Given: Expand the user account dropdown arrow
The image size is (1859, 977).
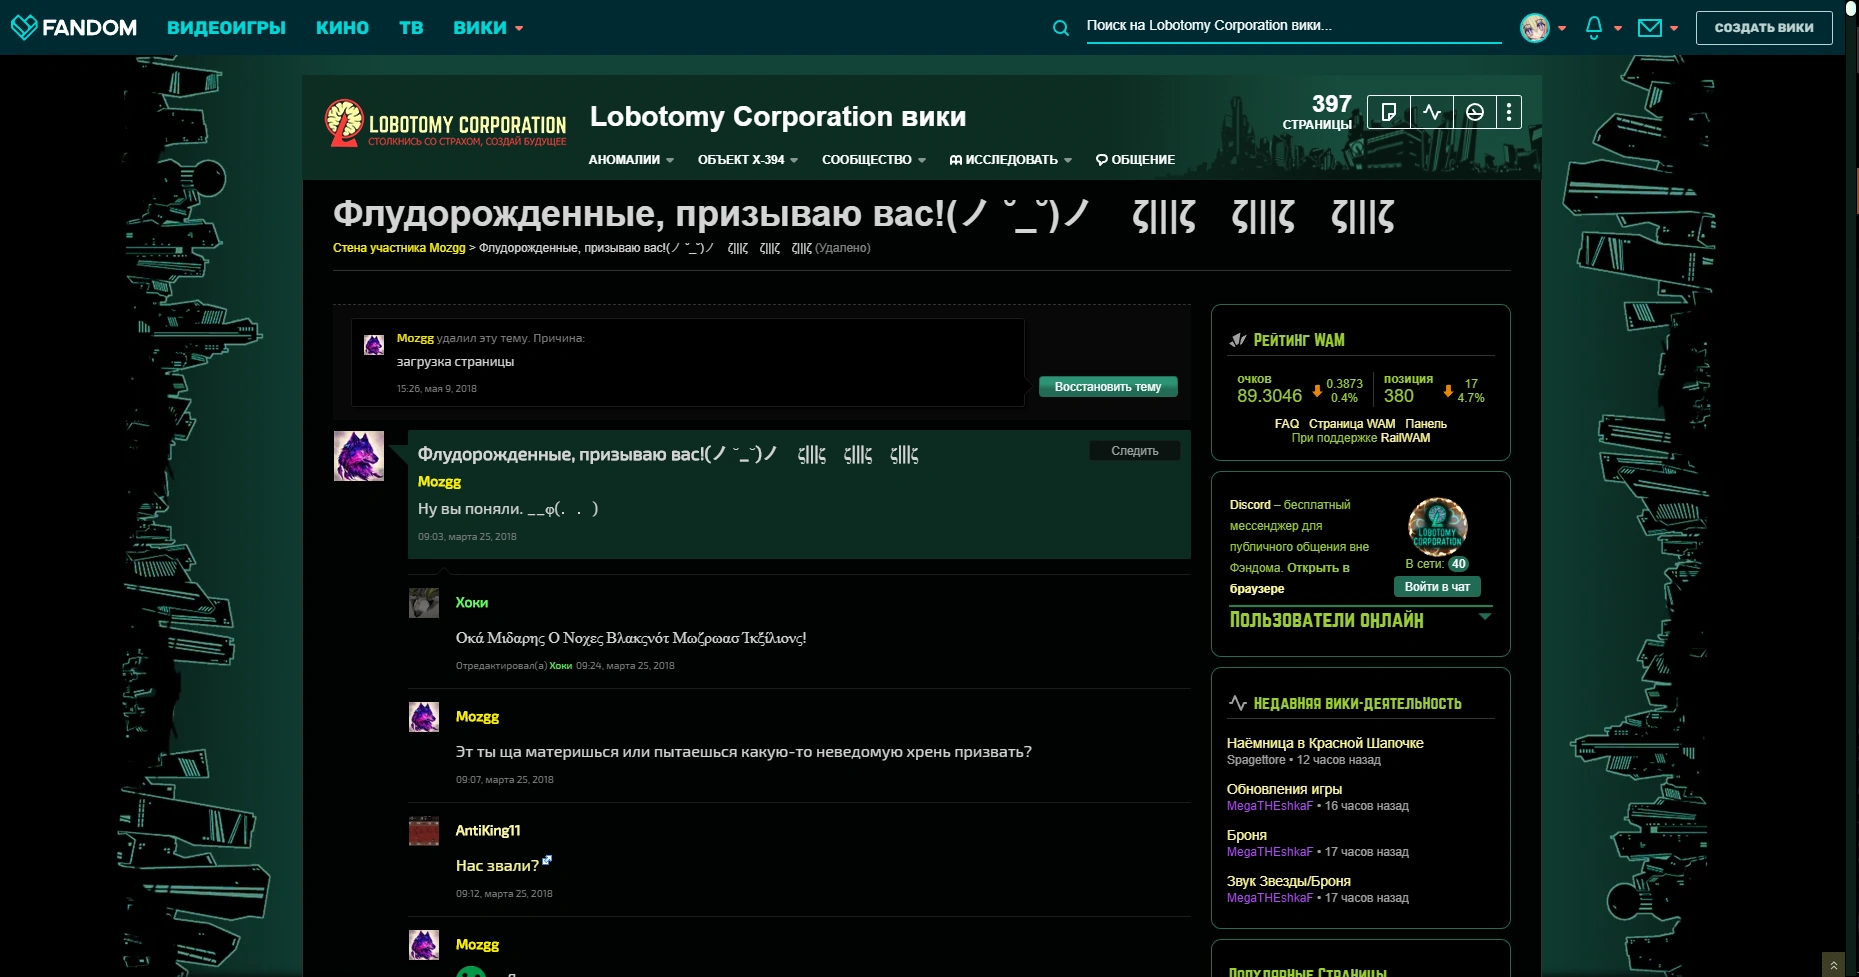Looking at the screenshot, I should click(1562, 28).
